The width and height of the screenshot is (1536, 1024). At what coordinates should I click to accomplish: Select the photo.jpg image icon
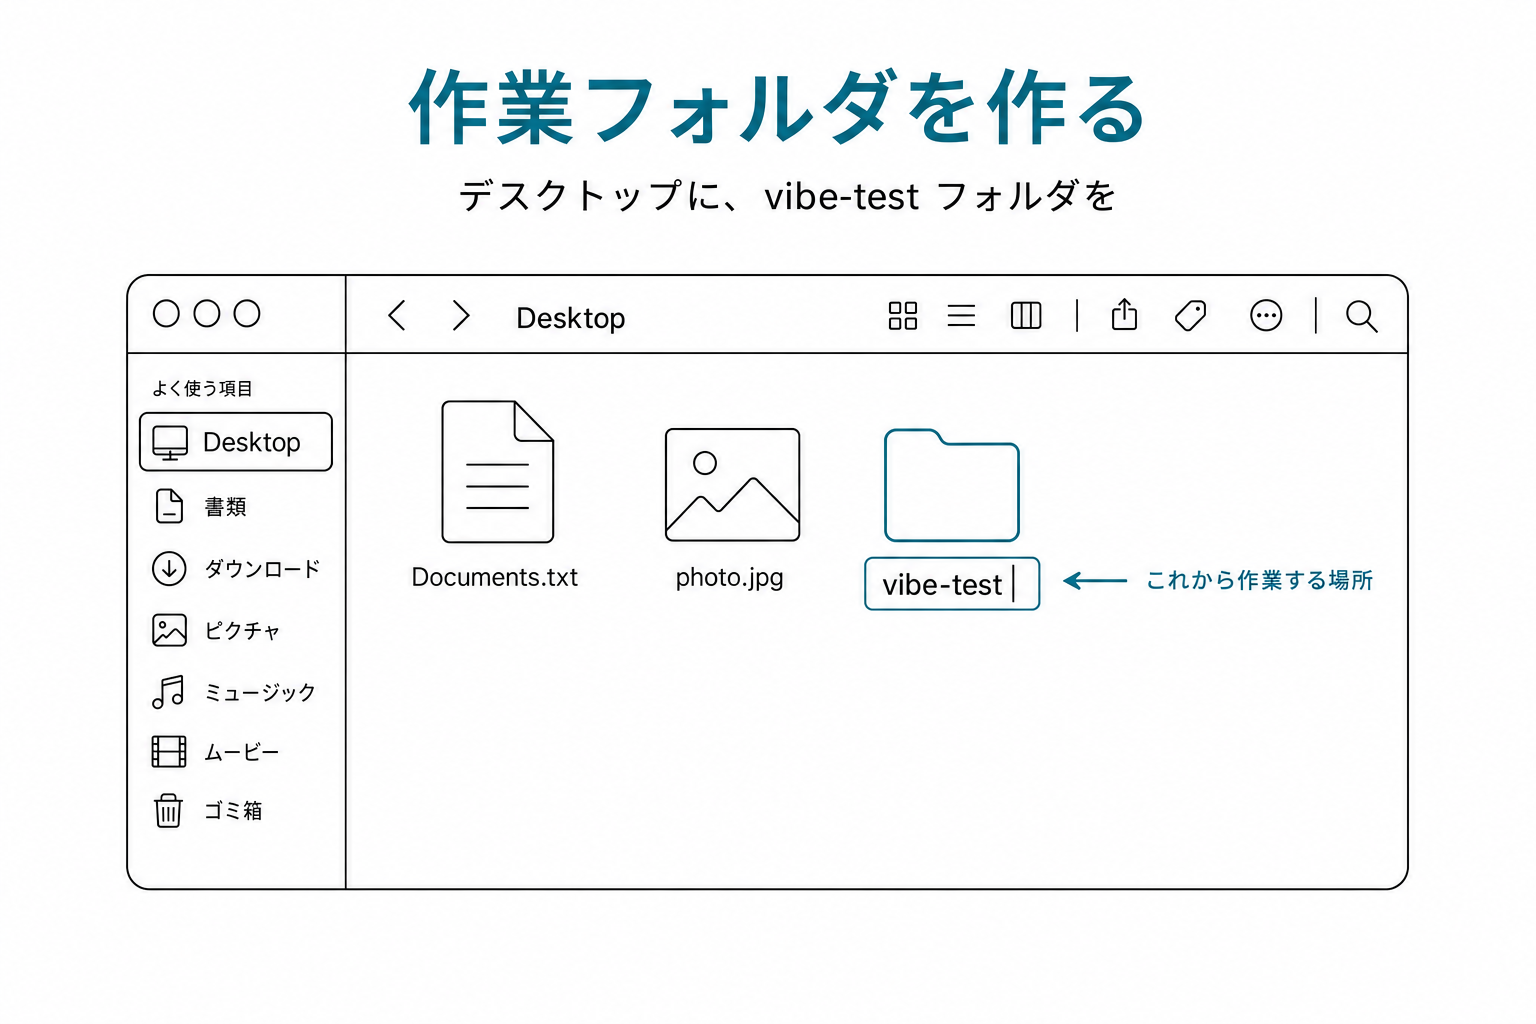732,485
